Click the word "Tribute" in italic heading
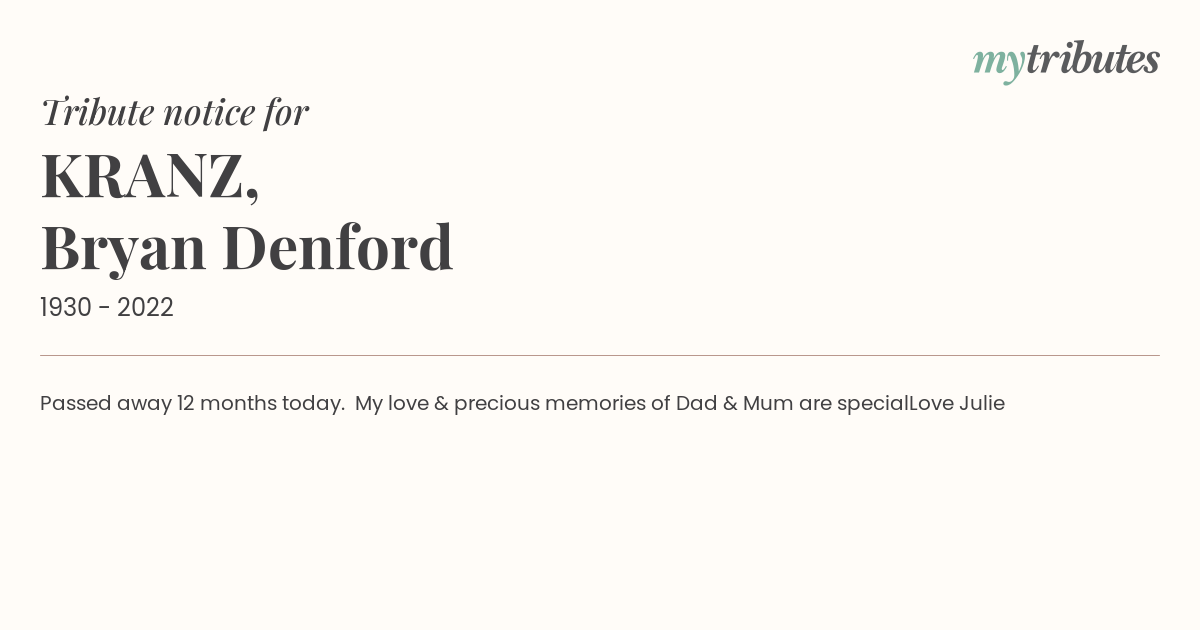 click(x=97, y=112)
